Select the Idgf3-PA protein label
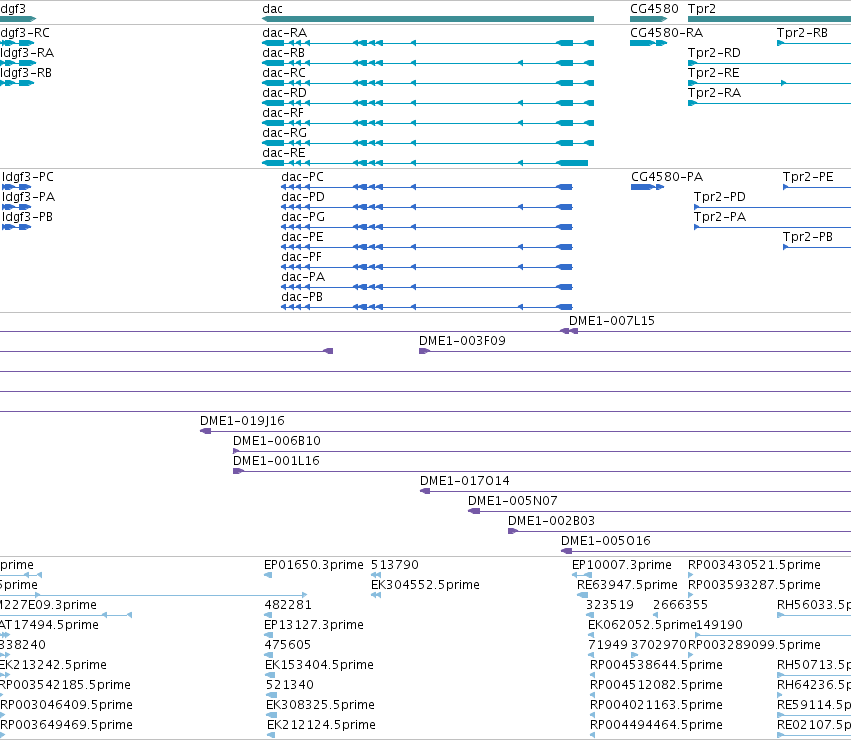Viewport: 851px width, 740px height. (28, 197)
